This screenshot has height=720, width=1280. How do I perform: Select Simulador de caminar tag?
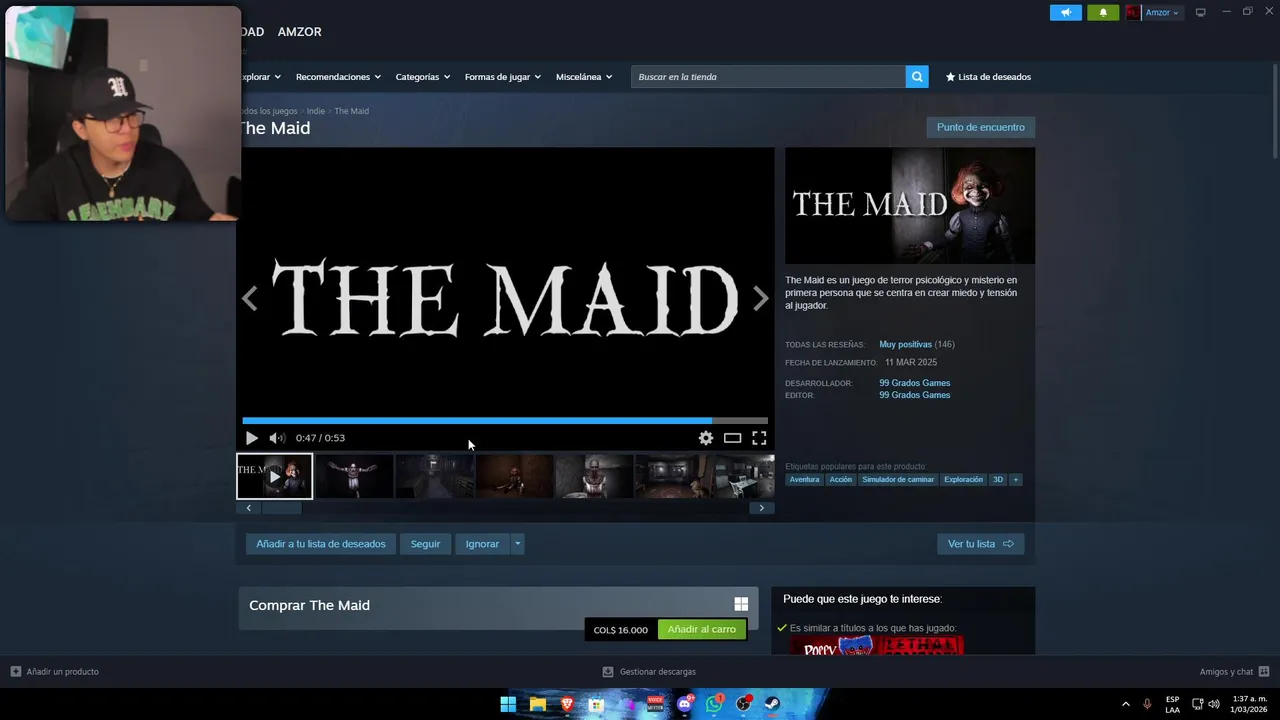(898, 480)
